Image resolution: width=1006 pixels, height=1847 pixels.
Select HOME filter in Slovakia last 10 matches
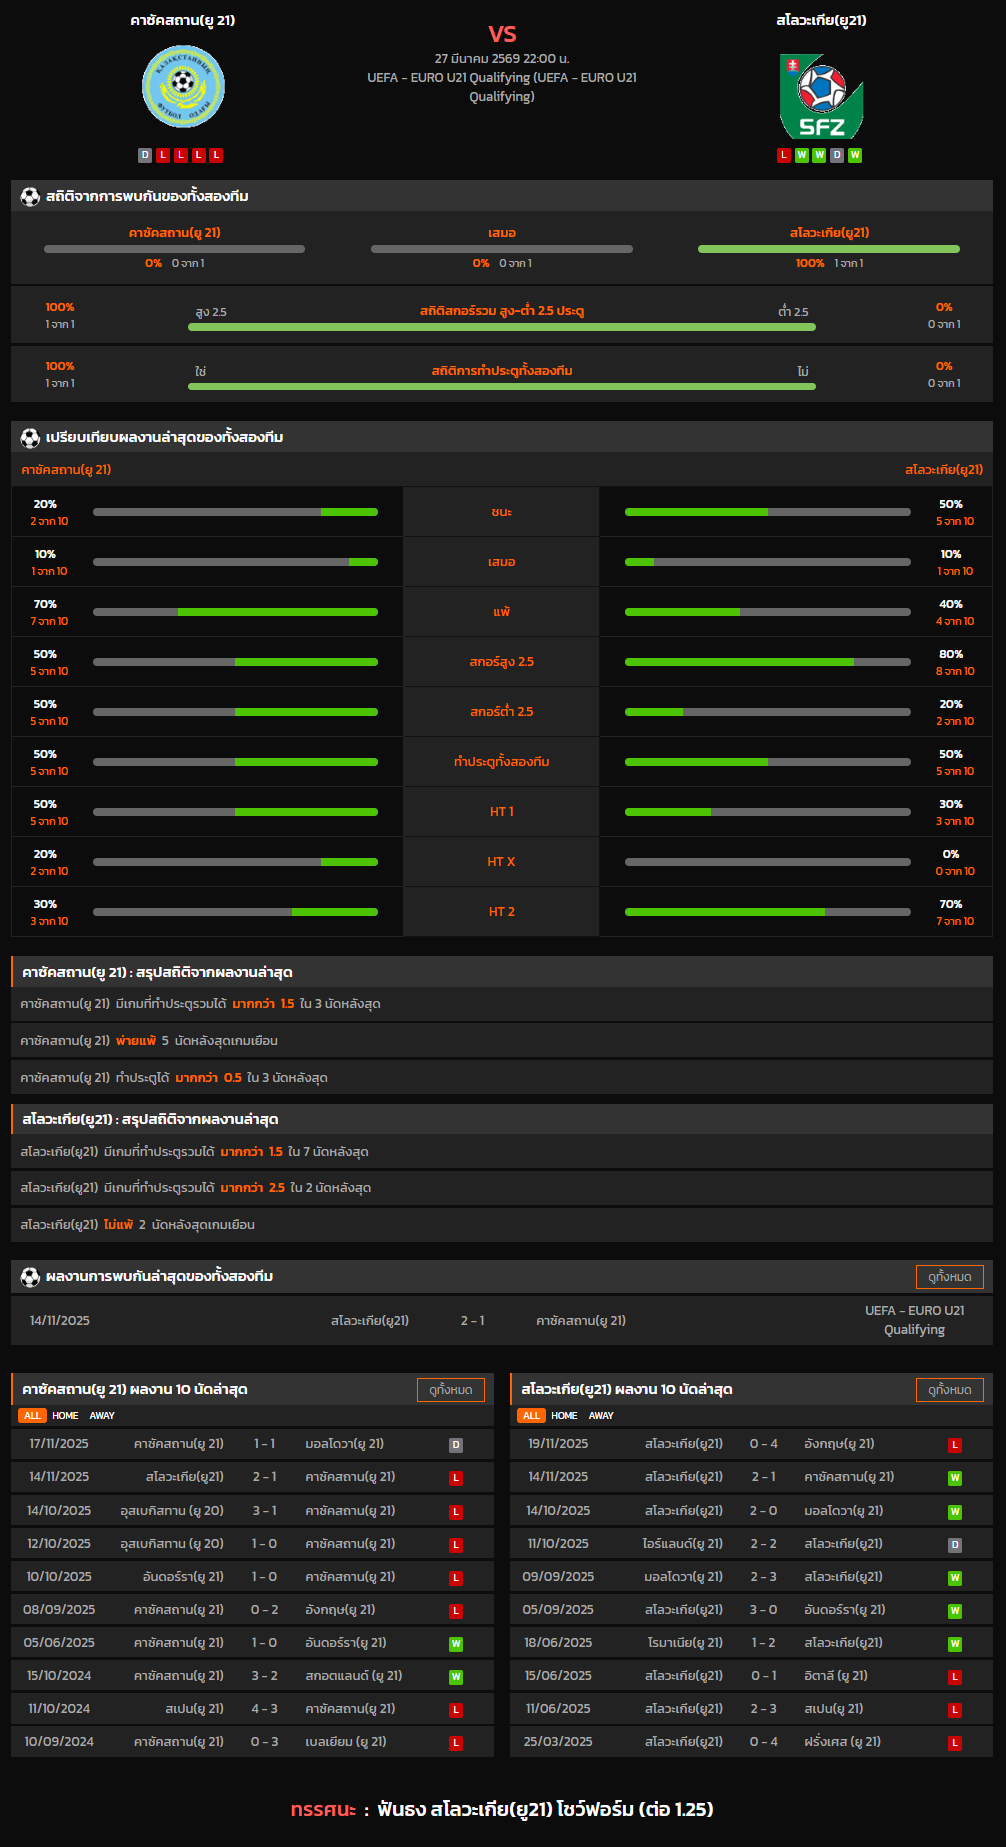564,1416
